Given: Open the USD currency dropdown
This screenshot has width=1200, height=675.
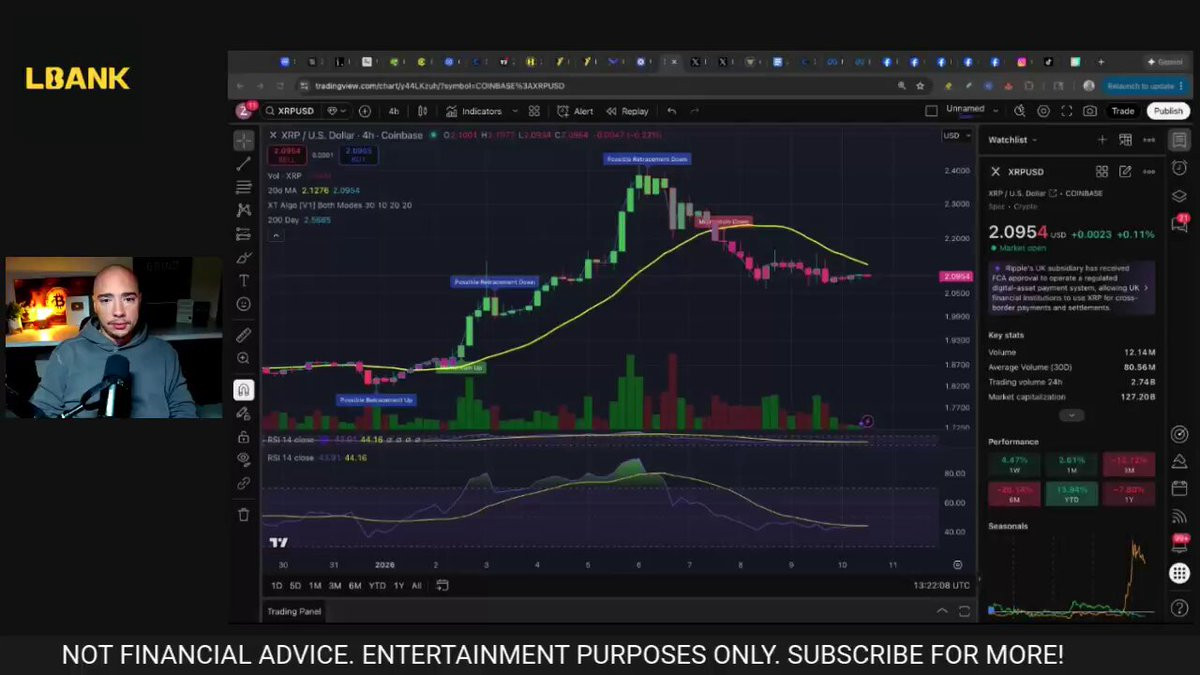Looking at the screenshot, I should 955,135.
